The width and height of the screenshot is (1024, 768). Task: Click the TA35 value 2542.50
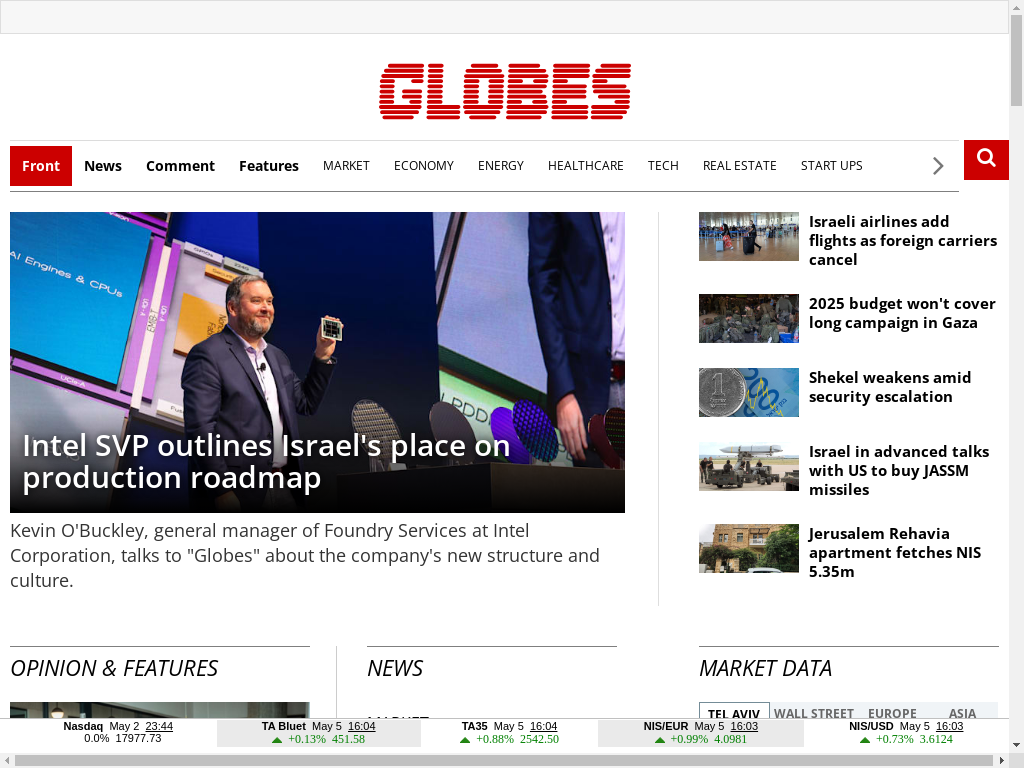point(539,739)
